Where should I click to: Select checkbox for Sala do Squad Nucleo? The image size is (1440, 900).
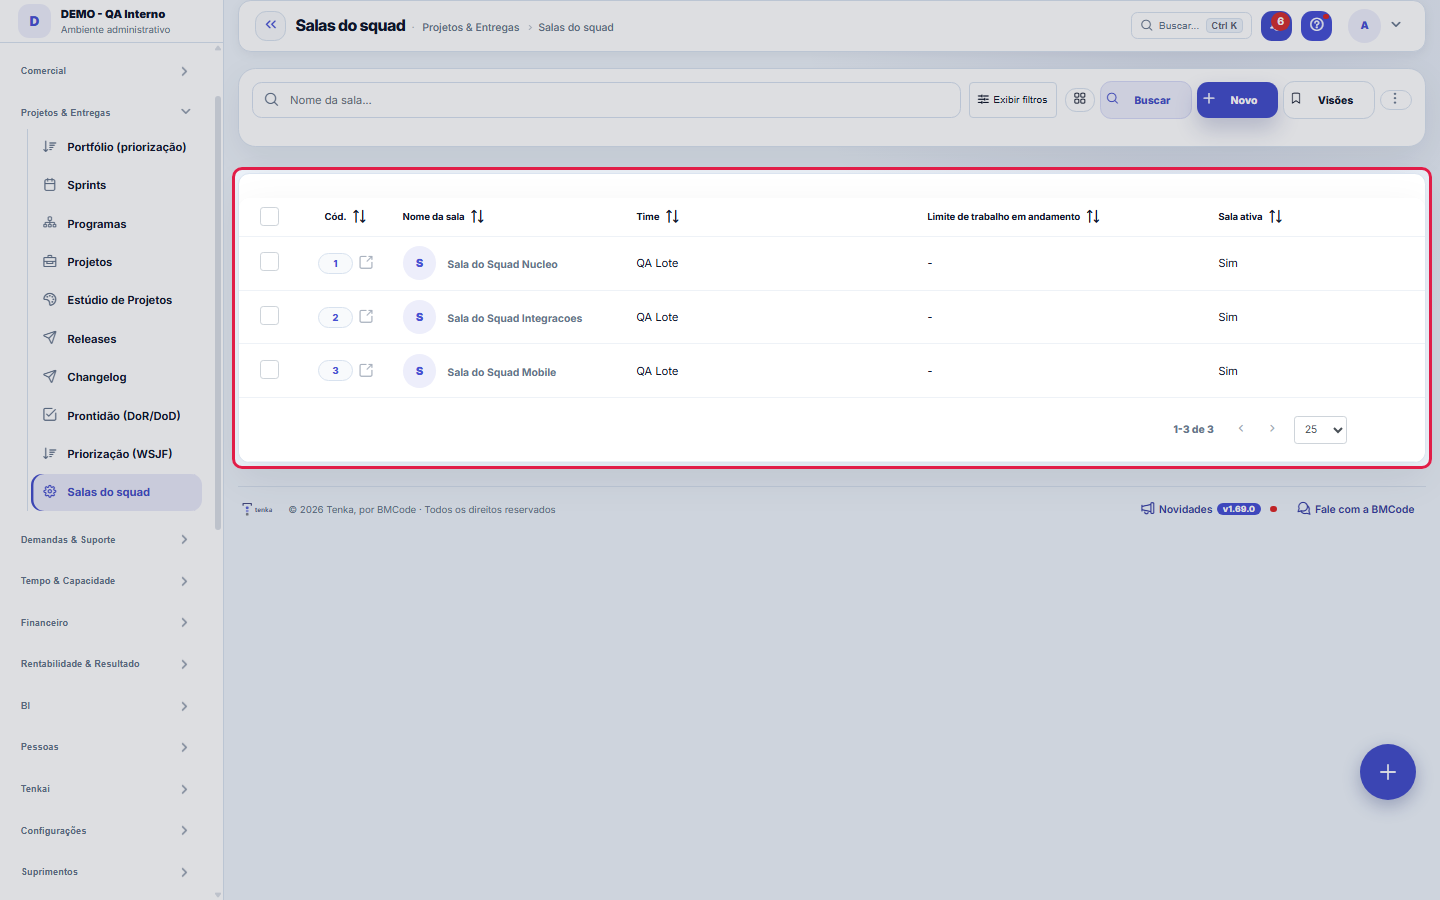coord(269,262)
